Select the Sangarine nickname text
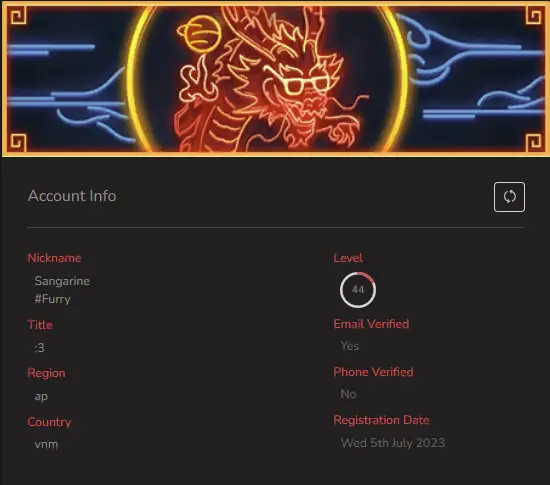This screenshot has height=485, width=550. click(62, 281)
